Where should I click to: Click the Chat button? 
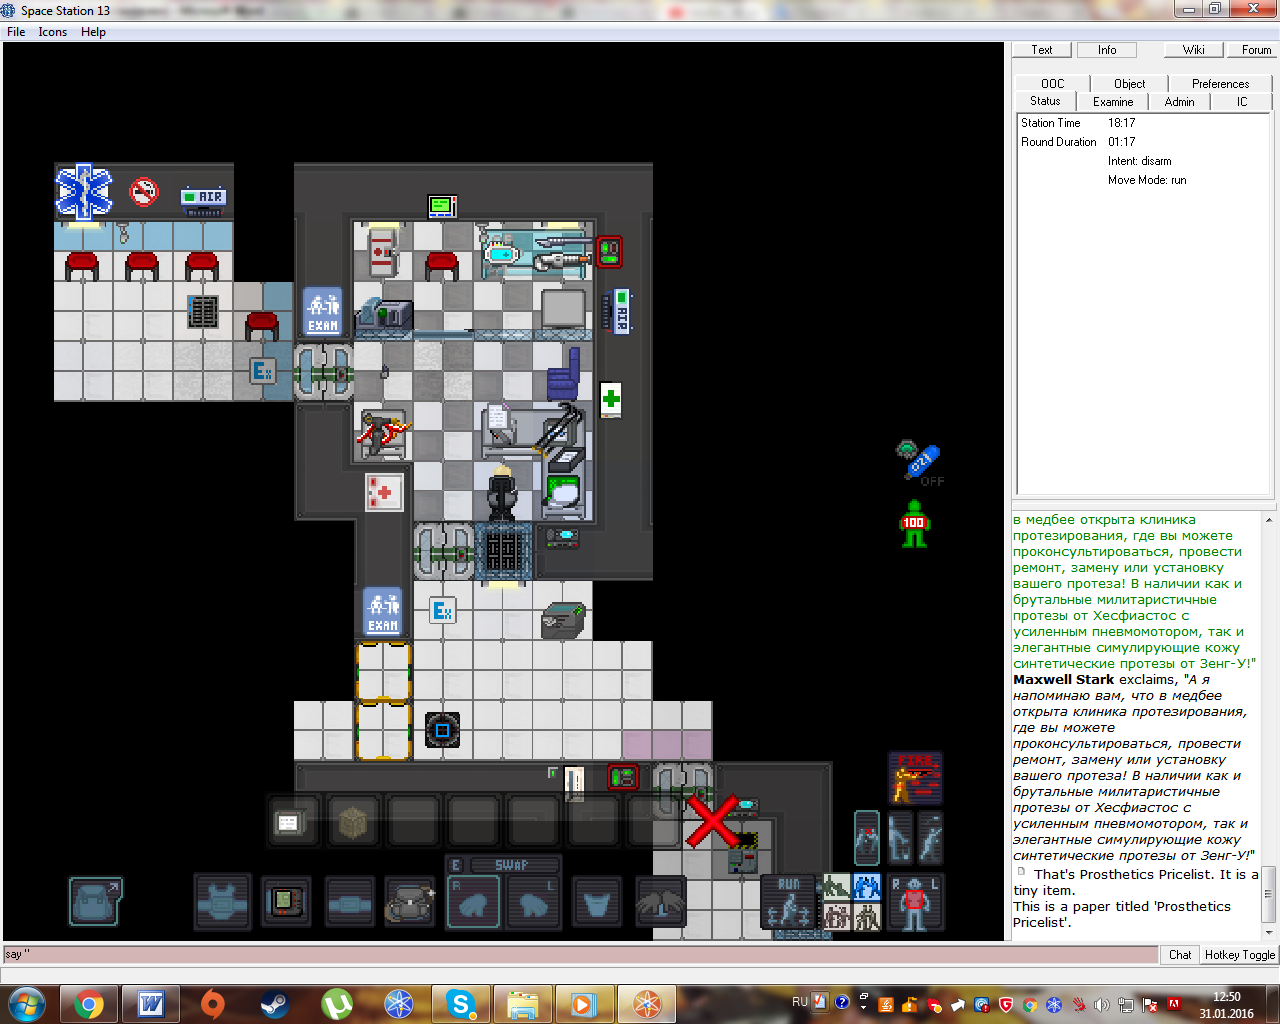coord(1180,955)
